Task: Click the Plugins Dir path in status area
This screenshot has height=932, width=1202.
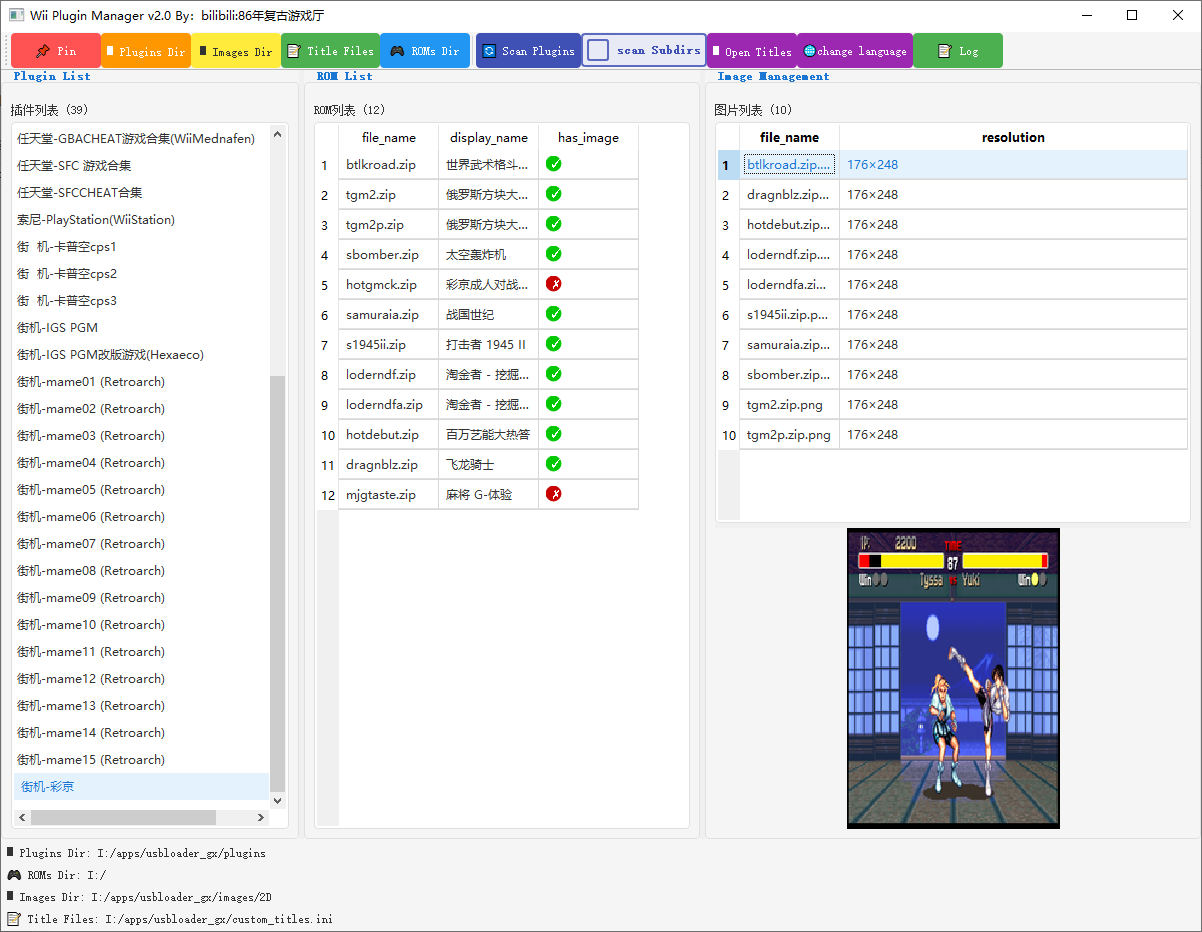Action: [181, 854]
